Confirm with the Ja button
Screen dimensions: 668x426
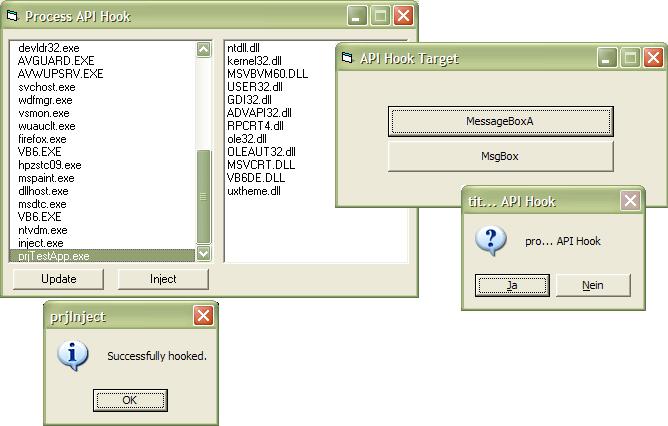512,285
